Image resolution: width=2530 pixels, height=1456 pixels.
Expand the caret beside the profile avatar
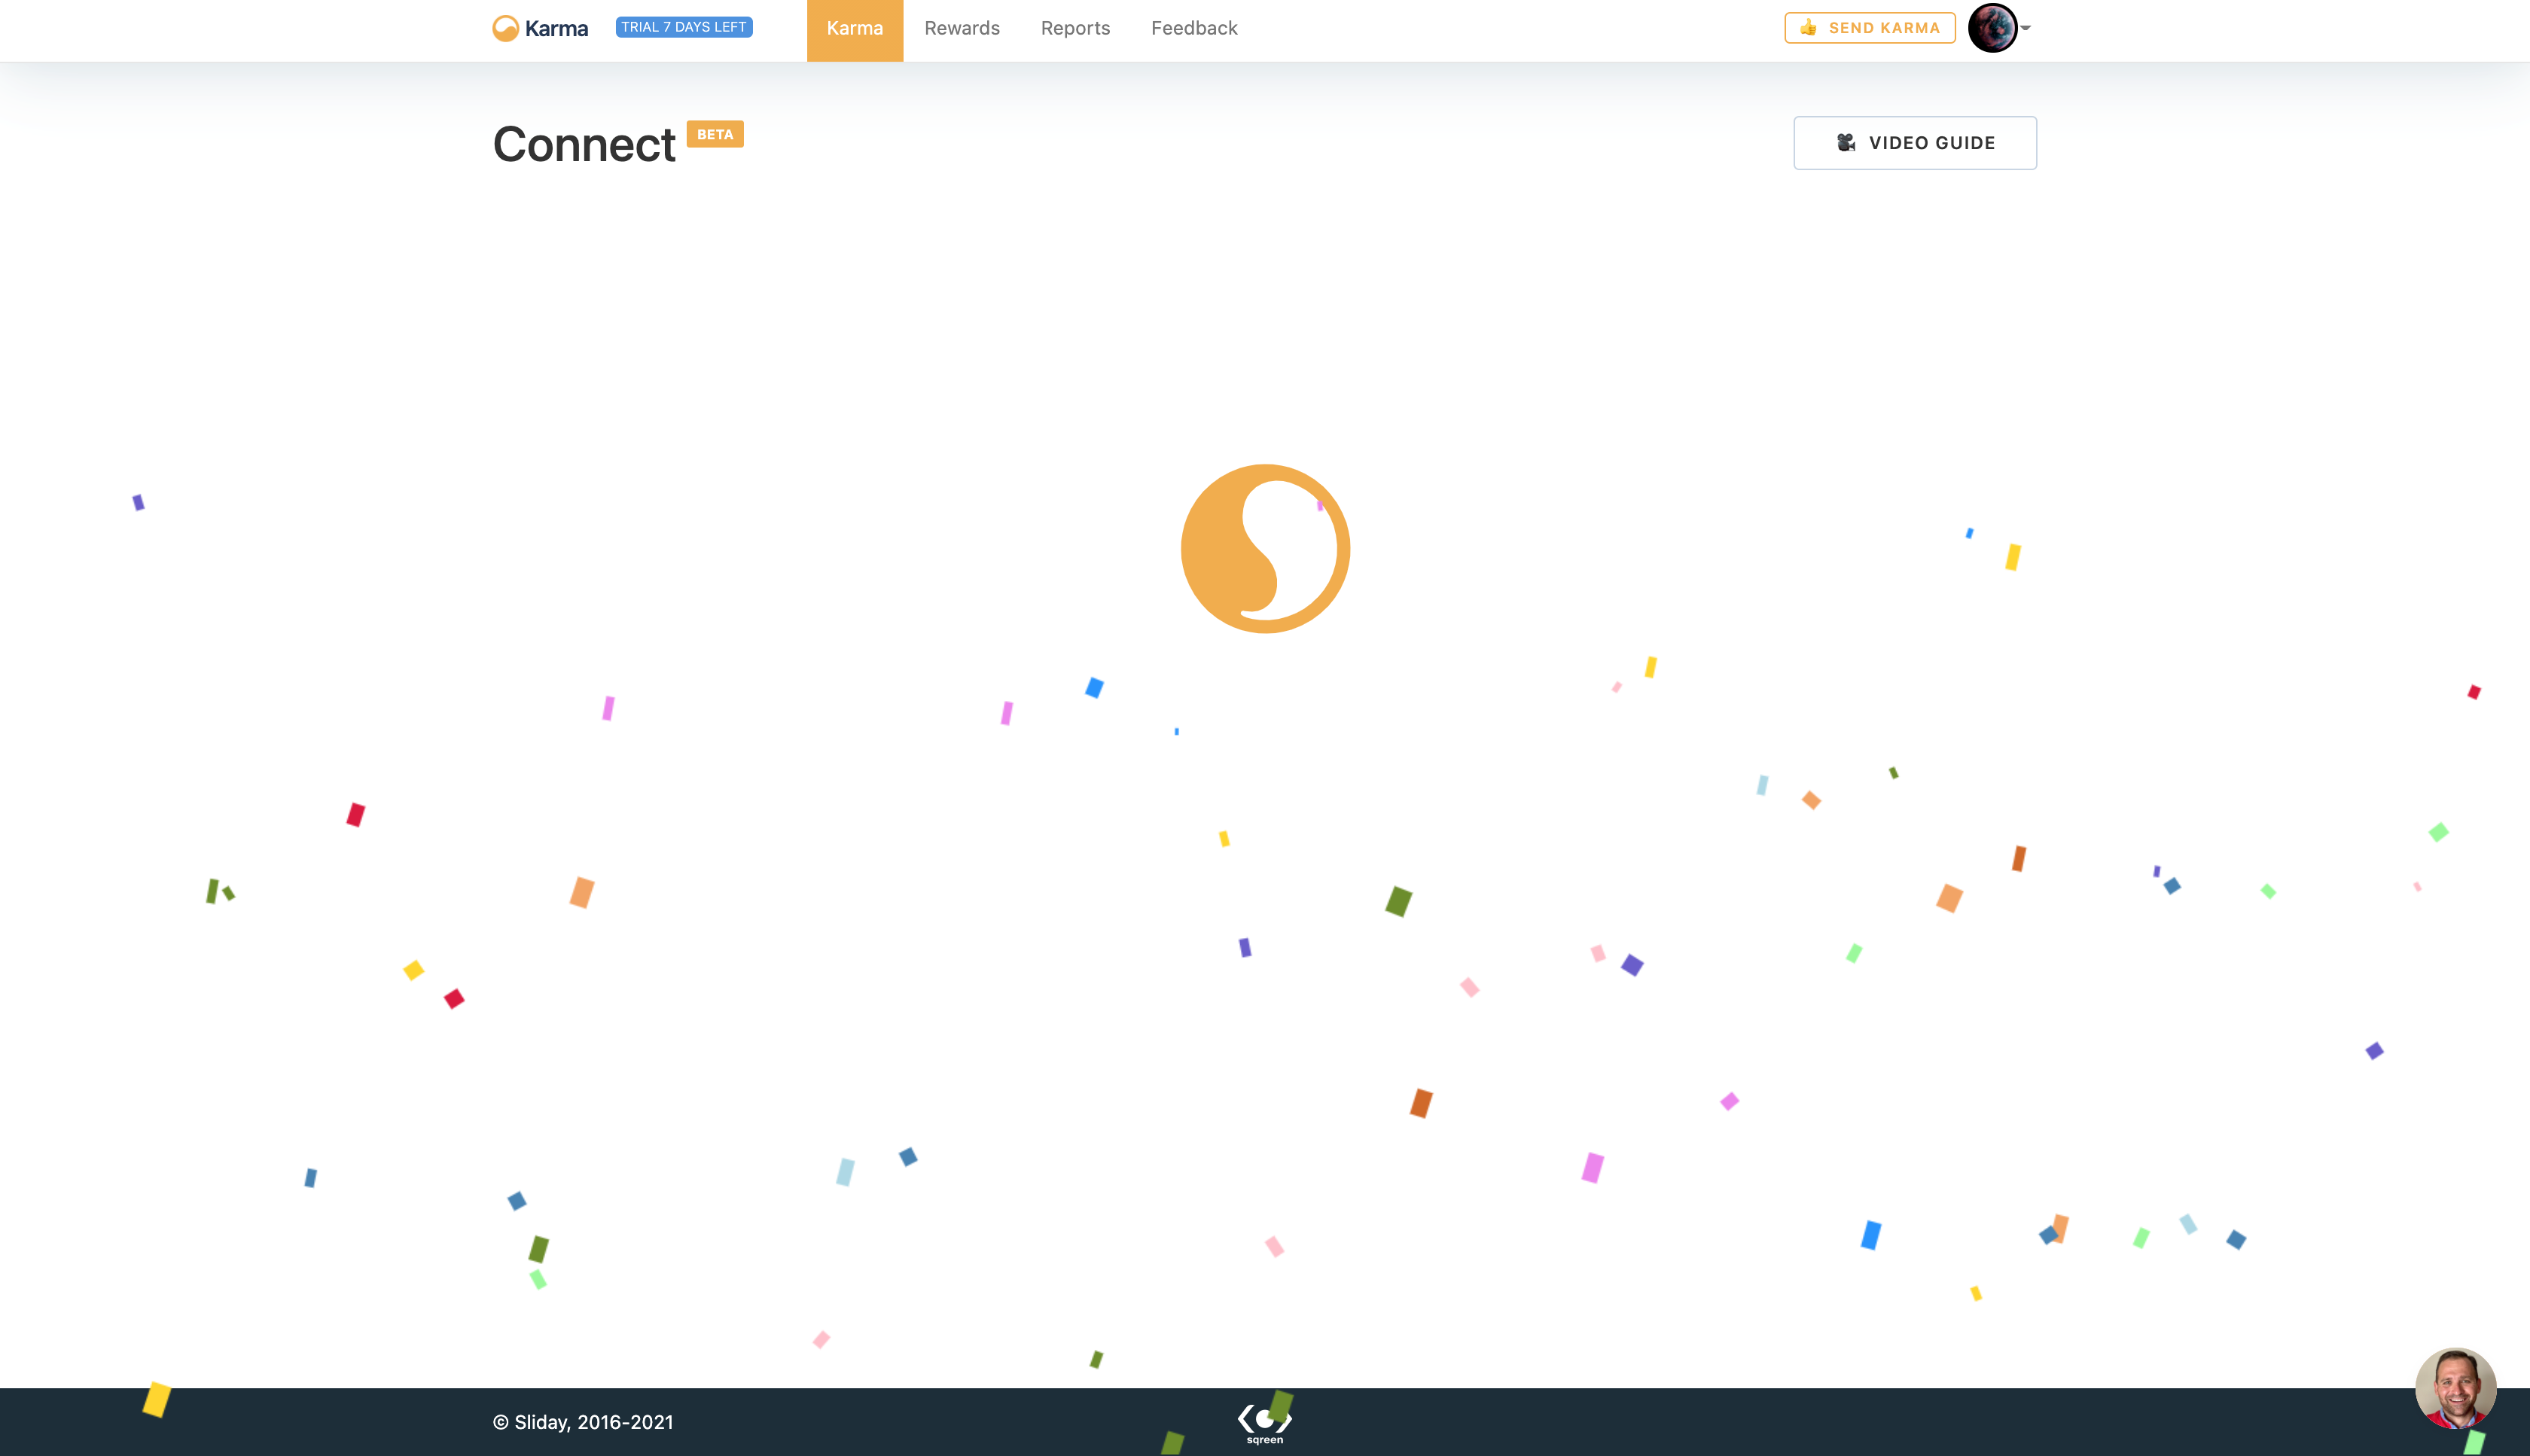pos(2026,28)
